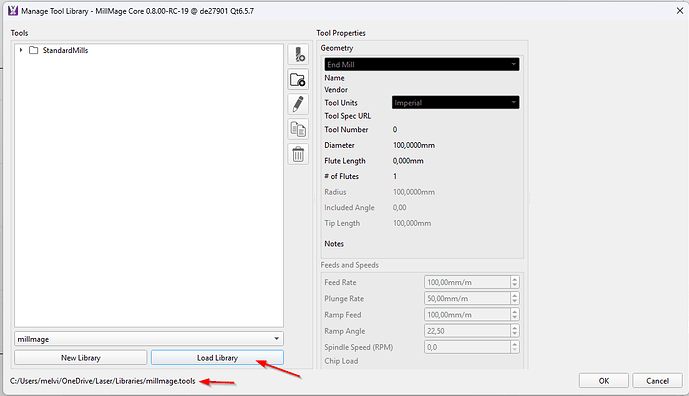
Task: Close the Manage Tool Library window
Action: coord(680,11)
